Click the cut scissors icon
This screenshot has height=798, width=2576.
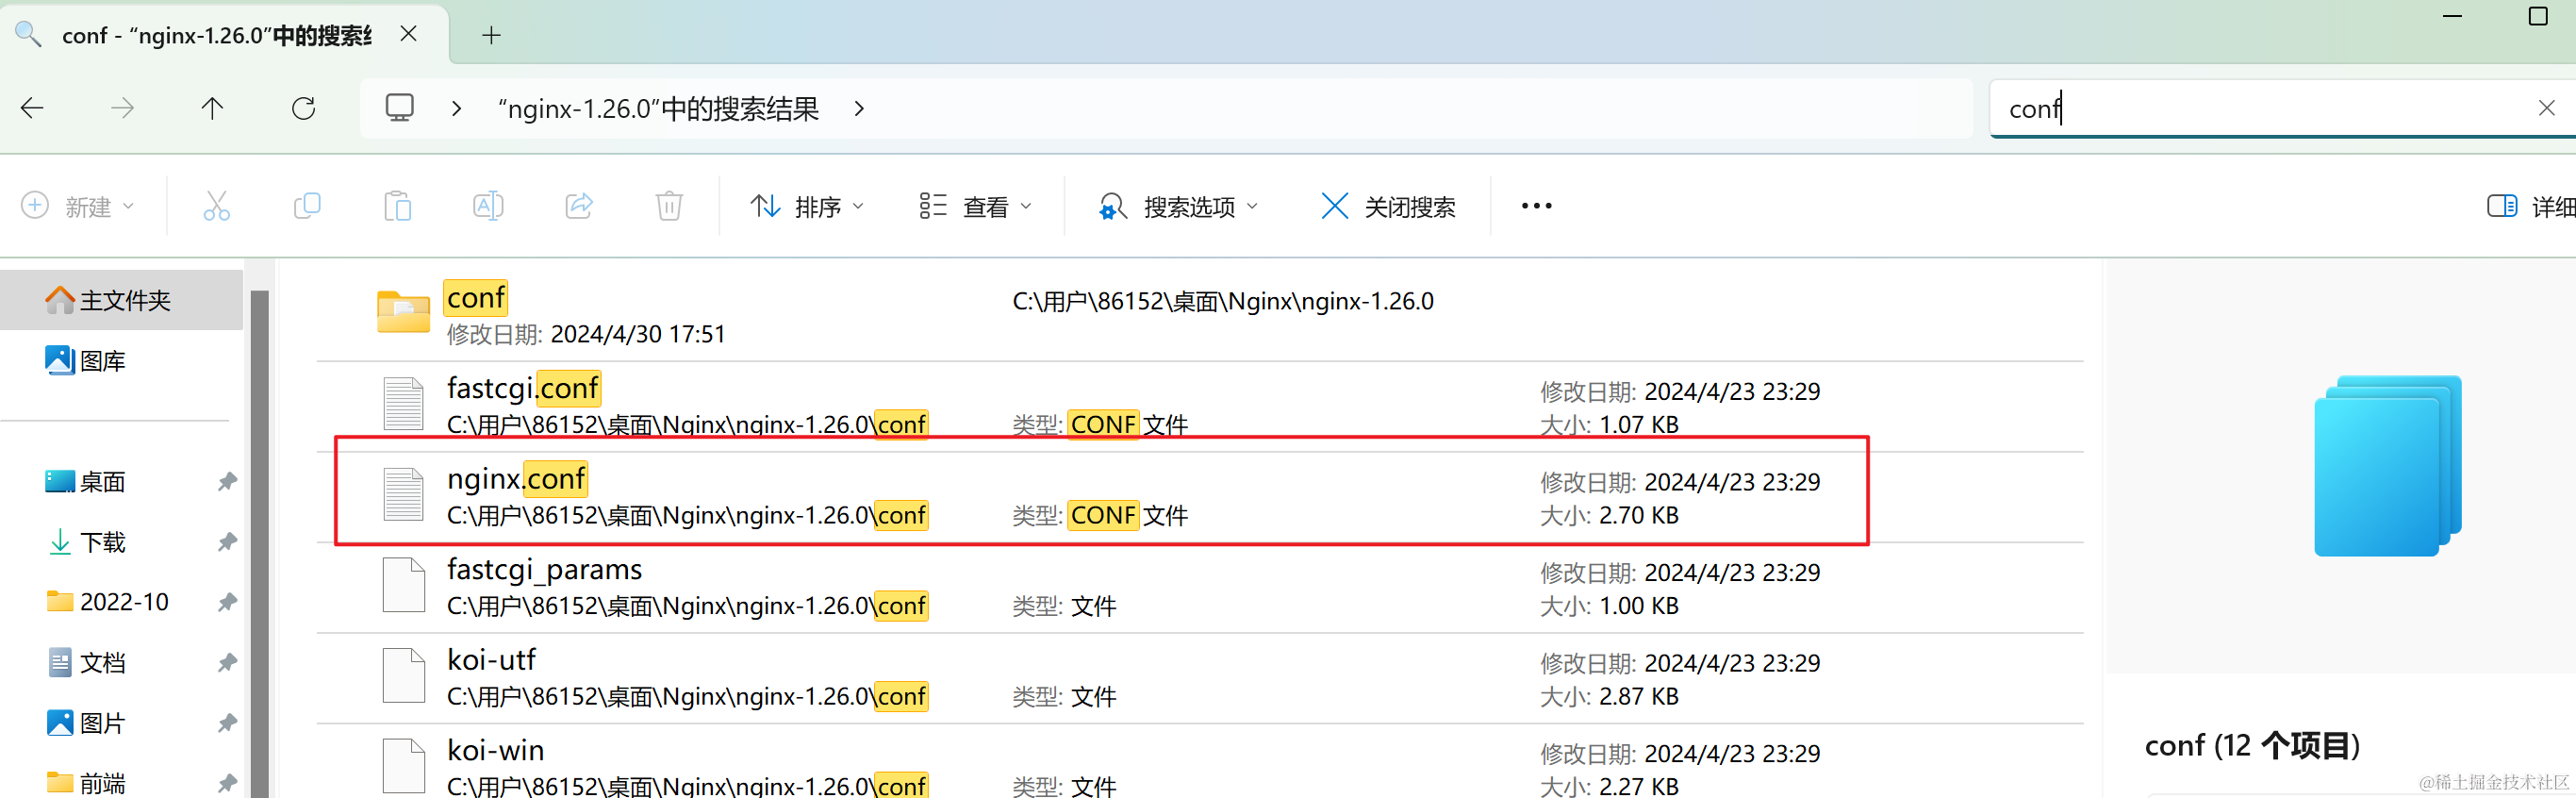[216, 206]
